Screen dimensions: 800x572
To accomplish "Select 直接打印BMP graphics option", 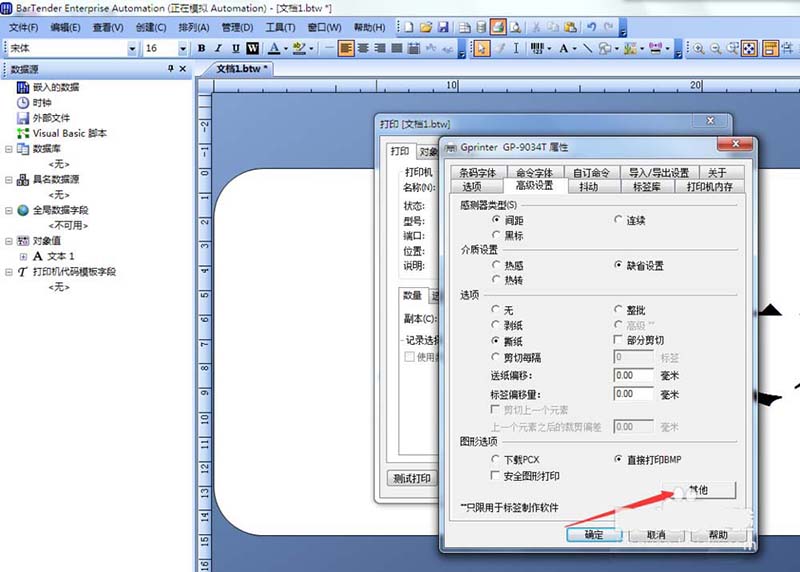I will pyautogui.click(x=618, y=459).
